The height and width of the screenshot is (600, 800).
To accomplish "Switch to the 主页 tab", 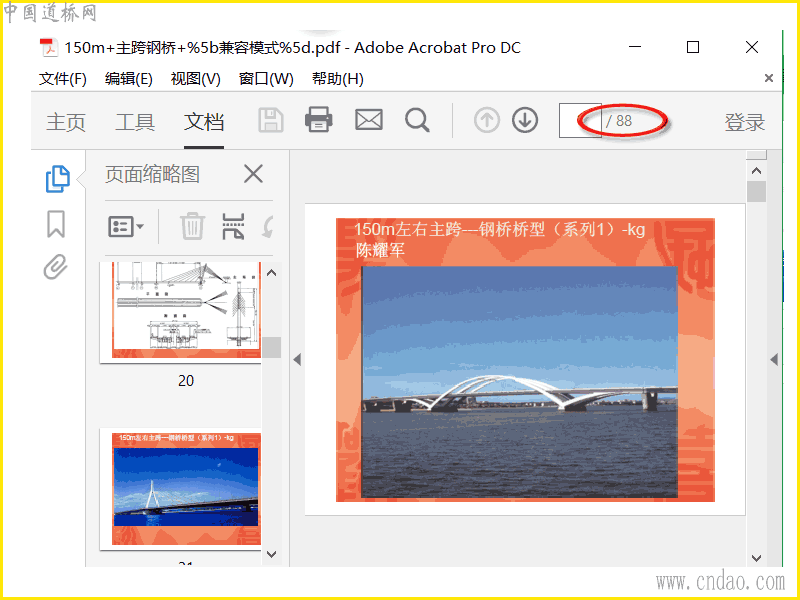I will [x=66, y=122].
